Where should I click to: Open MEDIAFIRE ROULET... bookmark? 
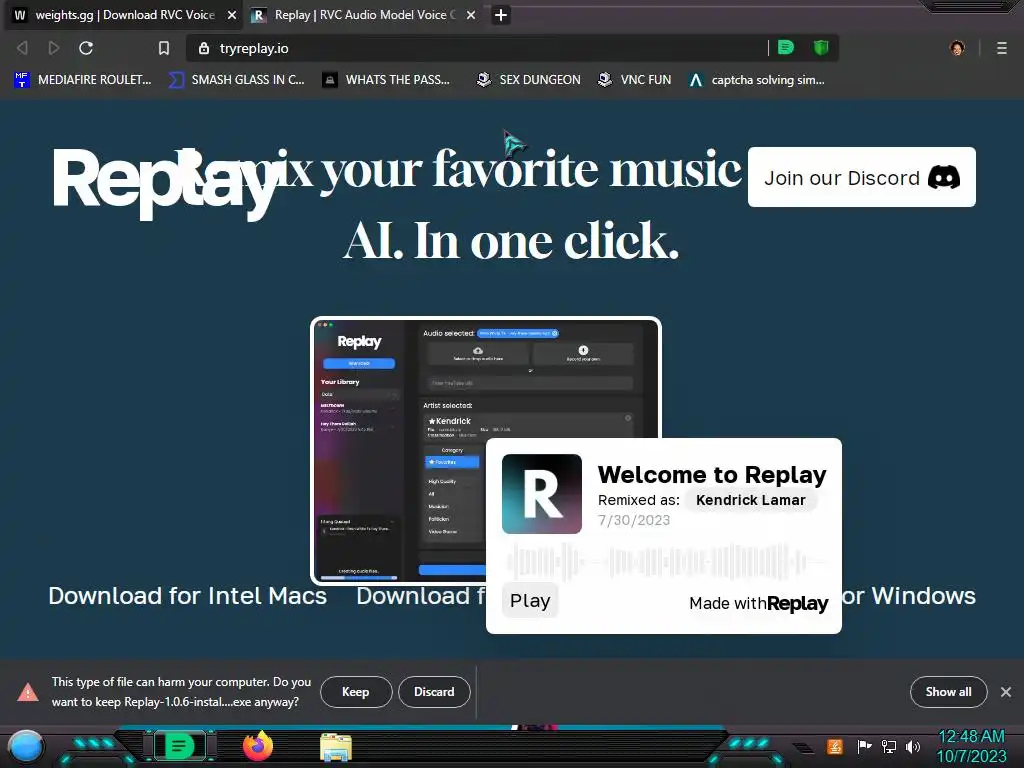tap(82, 80)
